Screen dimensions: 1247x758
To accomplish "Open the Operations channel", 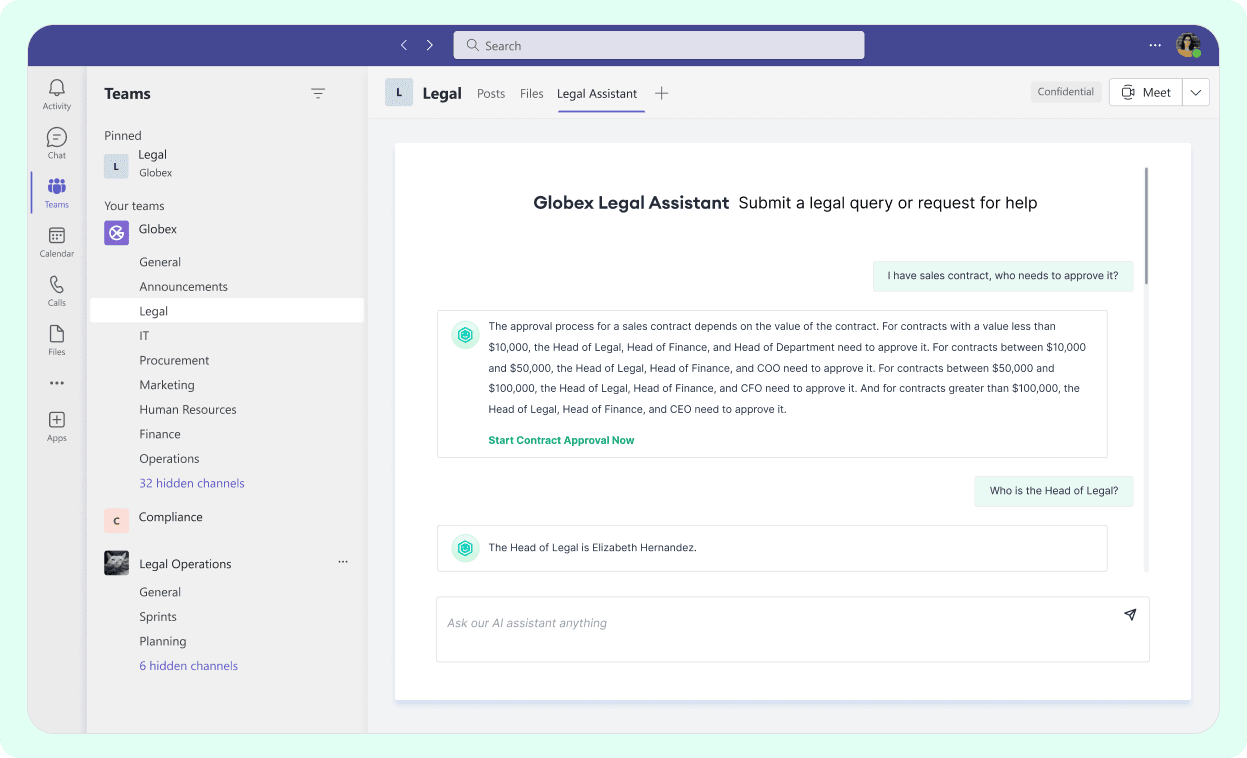I will coord(169,459).
